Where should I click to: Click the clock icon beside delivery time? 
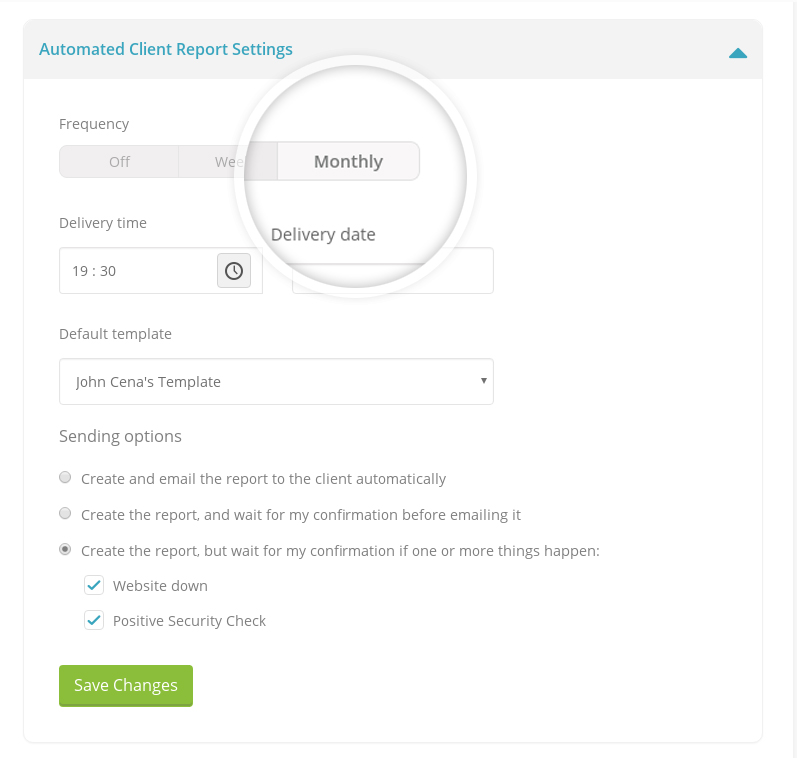(x=234, y=271)
